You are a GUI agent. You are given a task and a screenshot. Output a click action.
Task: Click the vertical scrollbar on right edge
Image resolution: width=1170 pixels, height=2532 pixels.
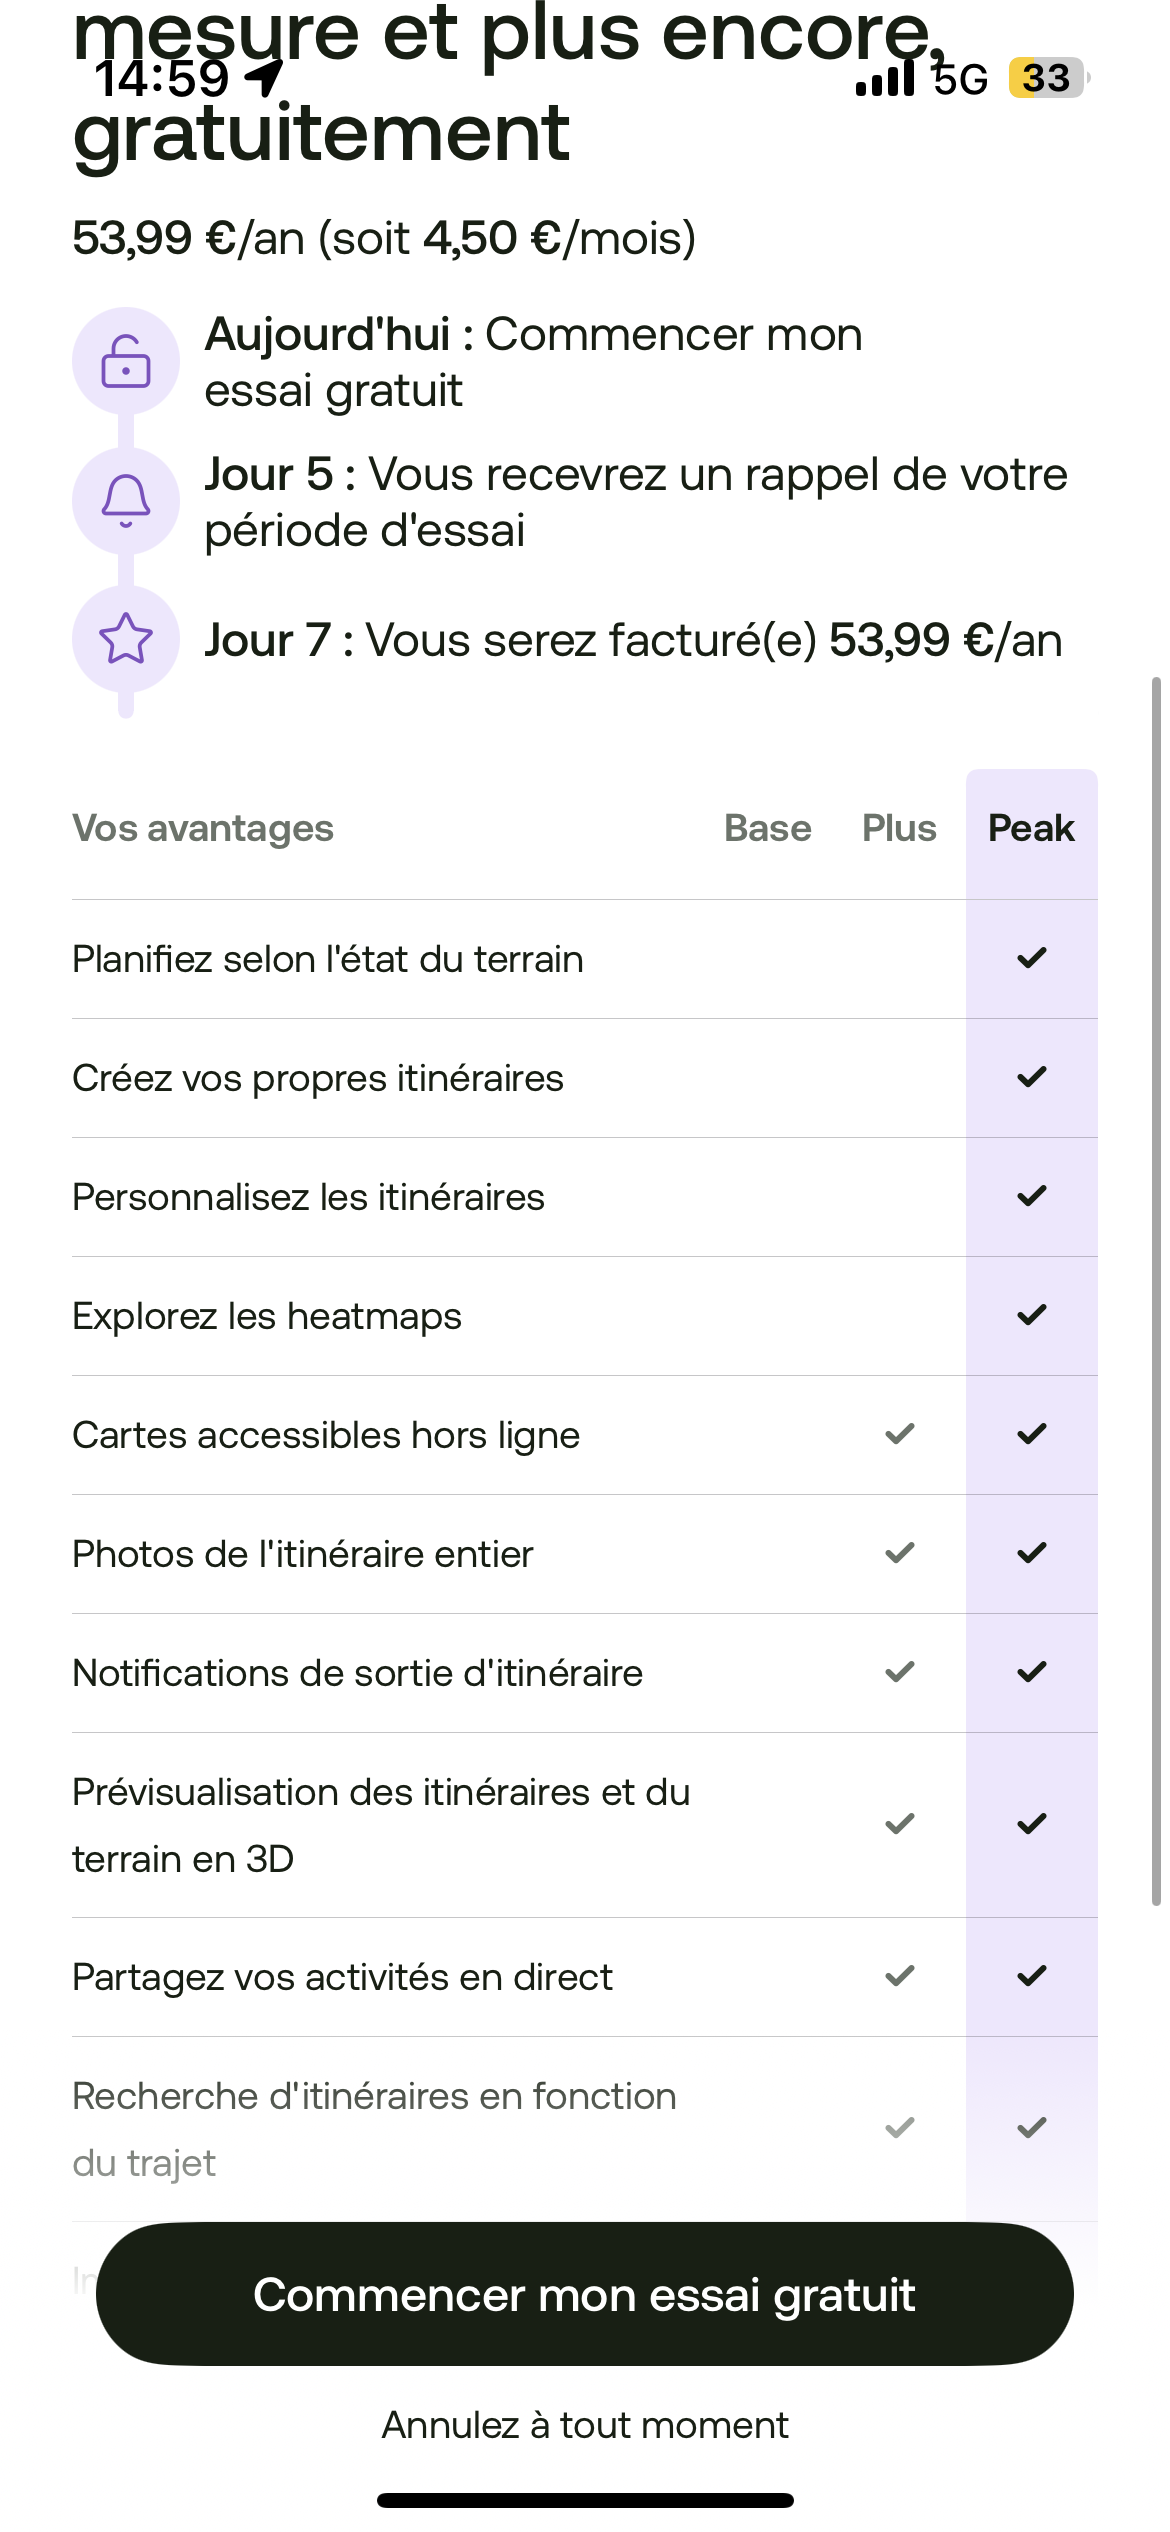coord(1156,1290)
